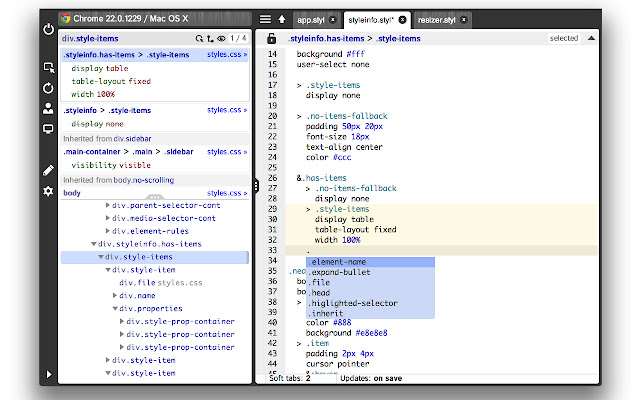Open styles.css link on .styleinfo > .style-items rule
The height and width of the screenshot is (400, 640).
tap(227, 110)
